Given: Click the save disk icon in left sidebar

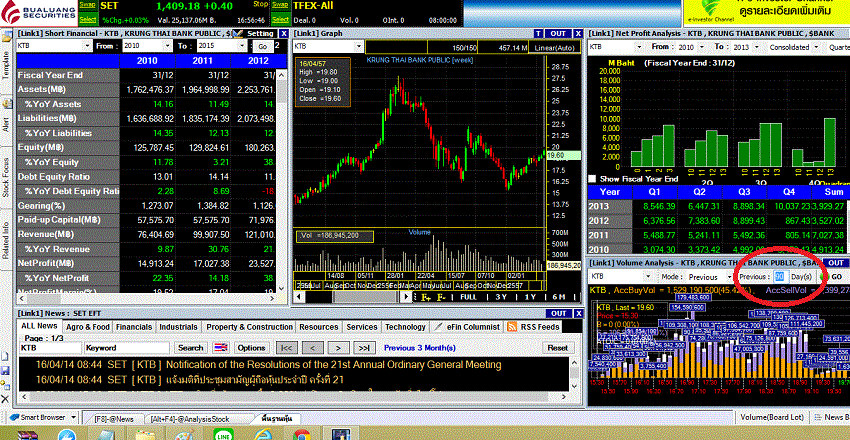Looking at the screenshot, I should [5, 371].
